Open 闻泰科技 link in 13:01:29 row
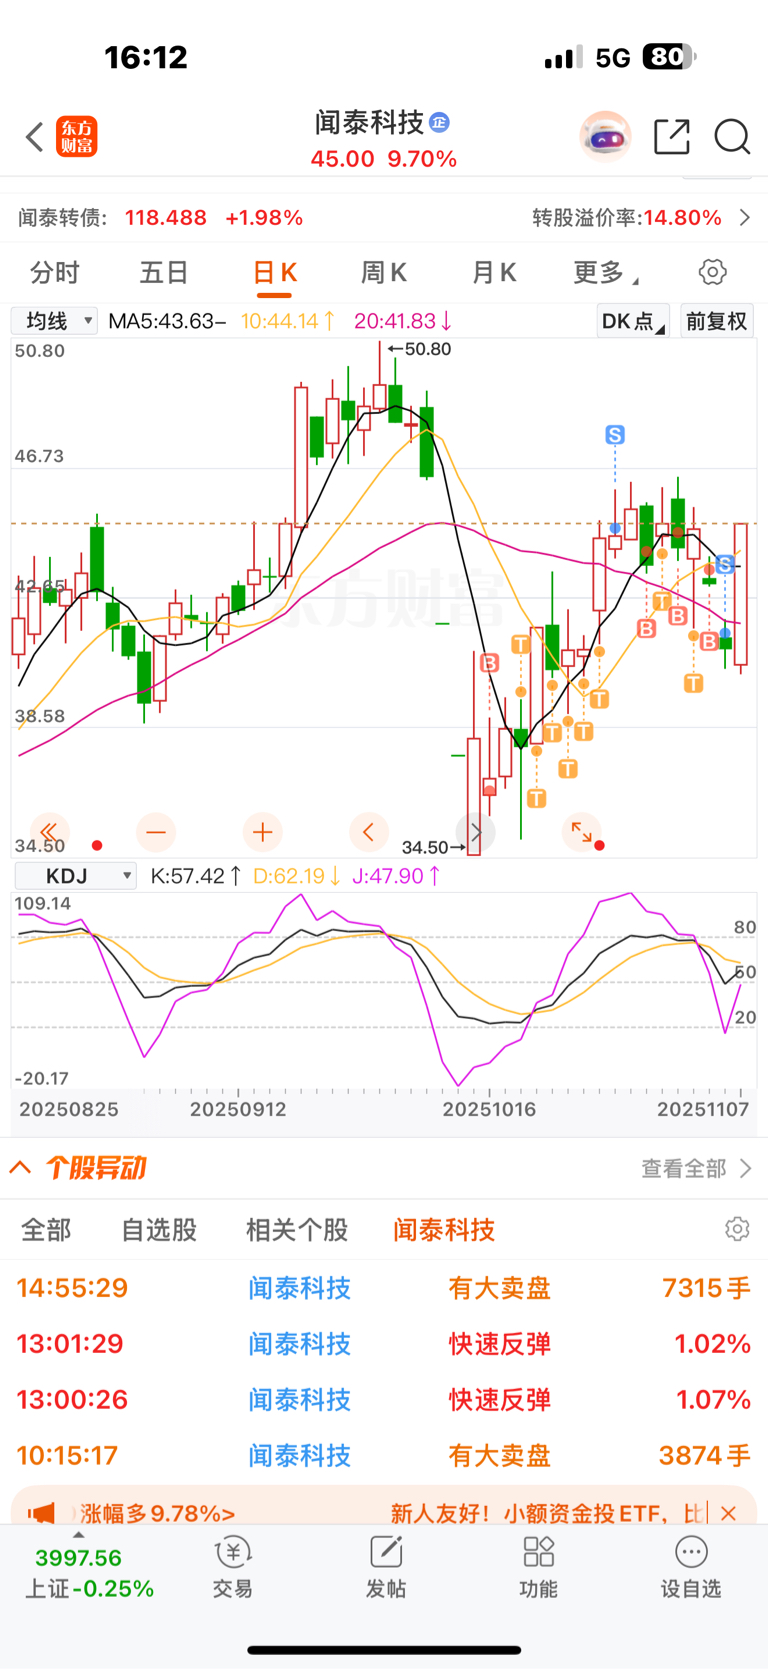Screen dimensions: 768x1669 300,1344
